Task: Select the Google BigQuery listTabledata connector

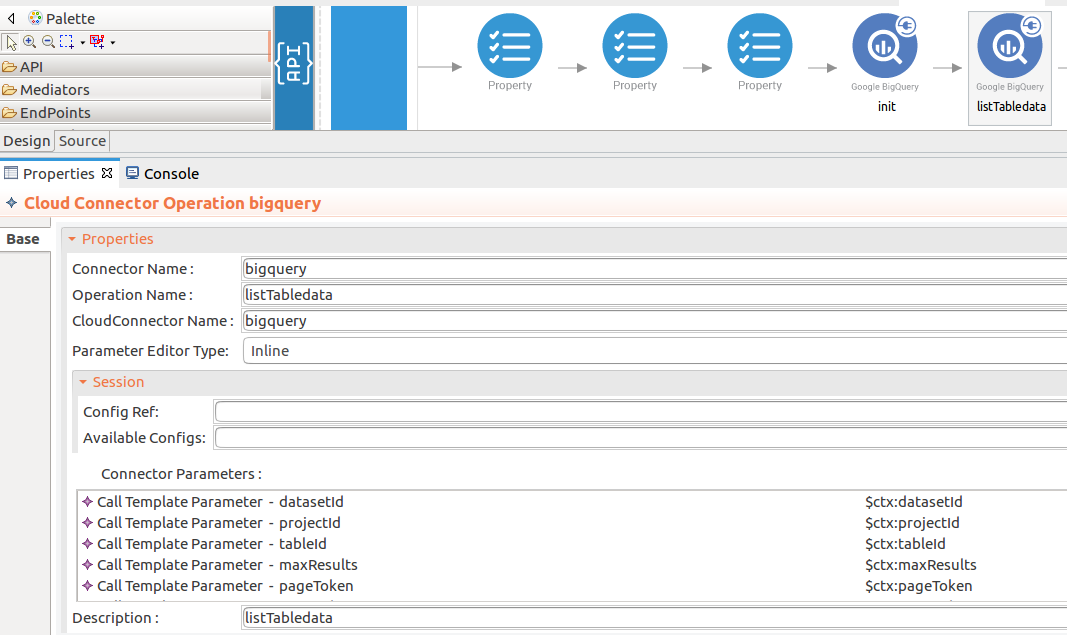Action: pyautogui.click(x=1011, y=68)
